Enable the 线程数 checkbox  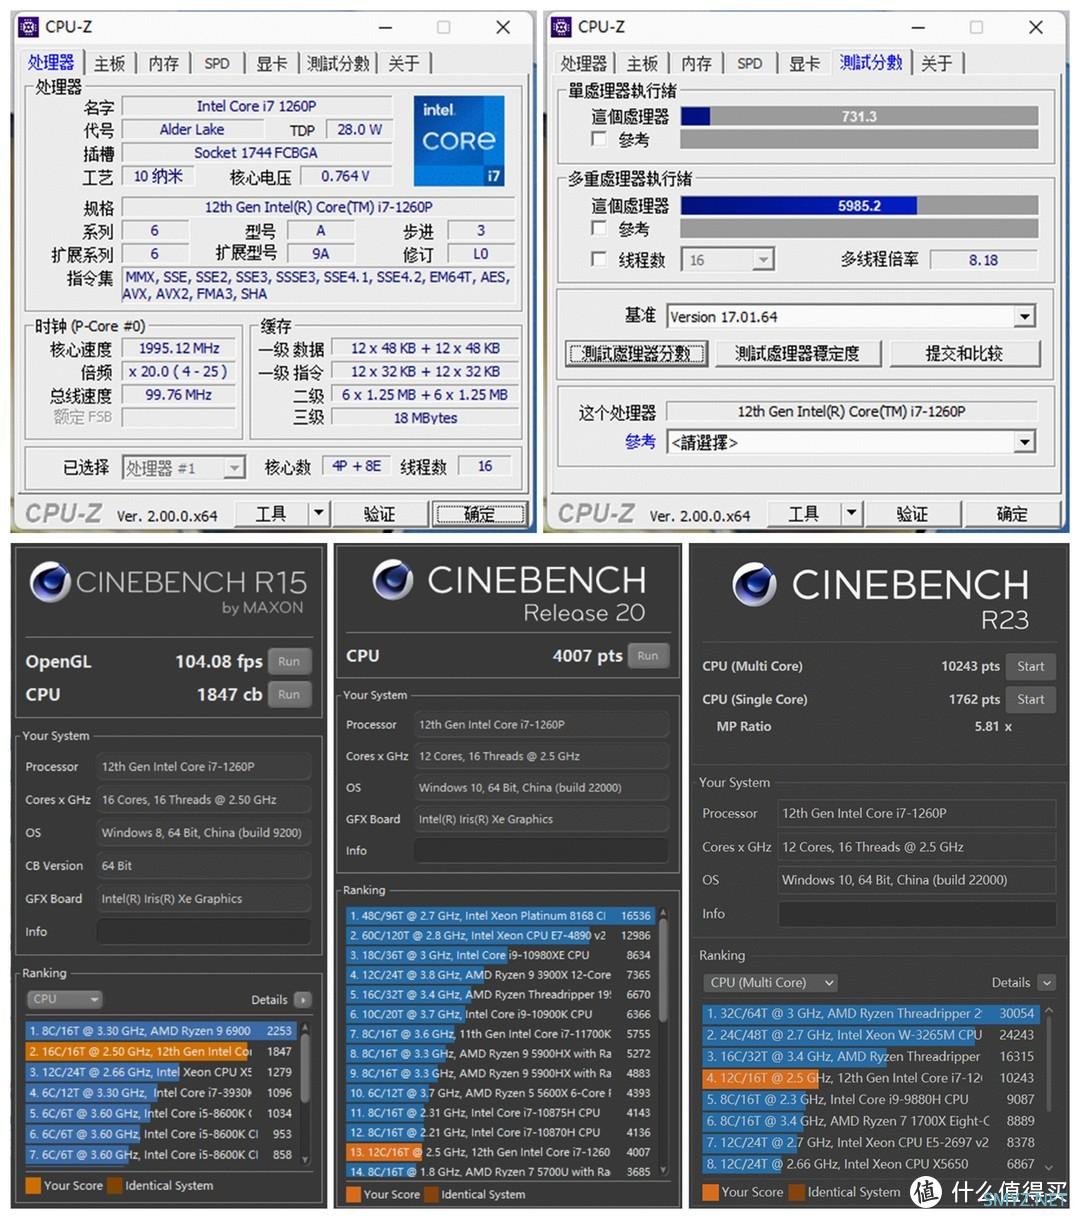tap(599, 259)
